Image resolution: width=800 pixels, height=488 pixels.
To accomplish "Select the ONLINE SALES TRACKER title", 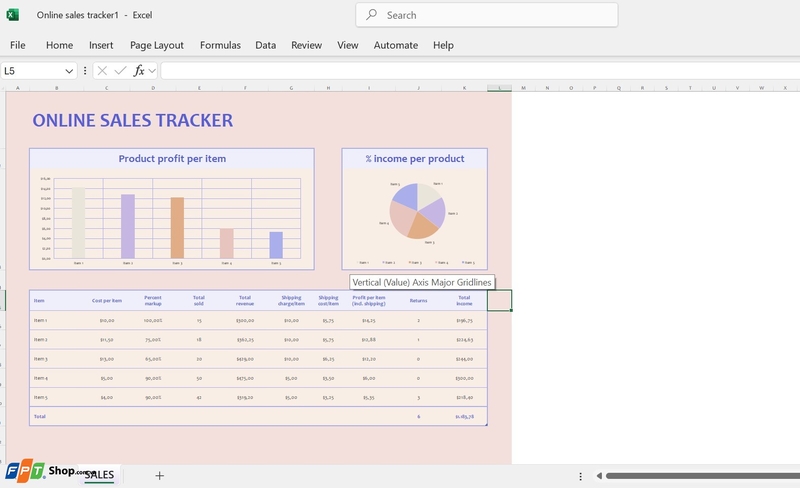I will 133,120.
